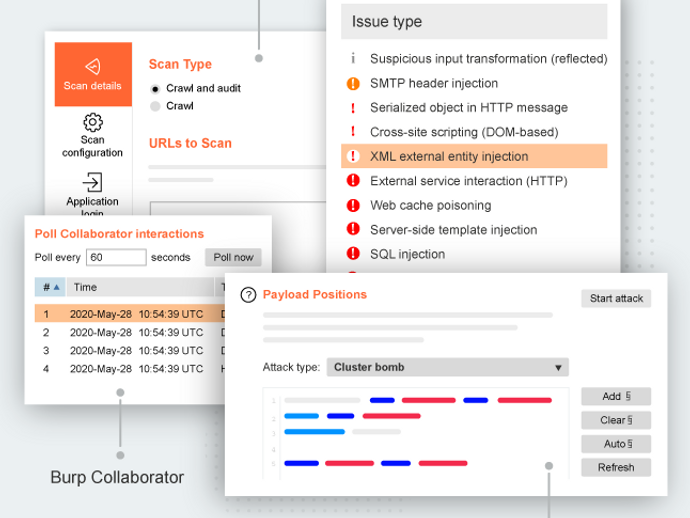Click orange severity icon beside SMTP header injection
The height and width of the screenshot is (518, 690).
coord(353,84)
